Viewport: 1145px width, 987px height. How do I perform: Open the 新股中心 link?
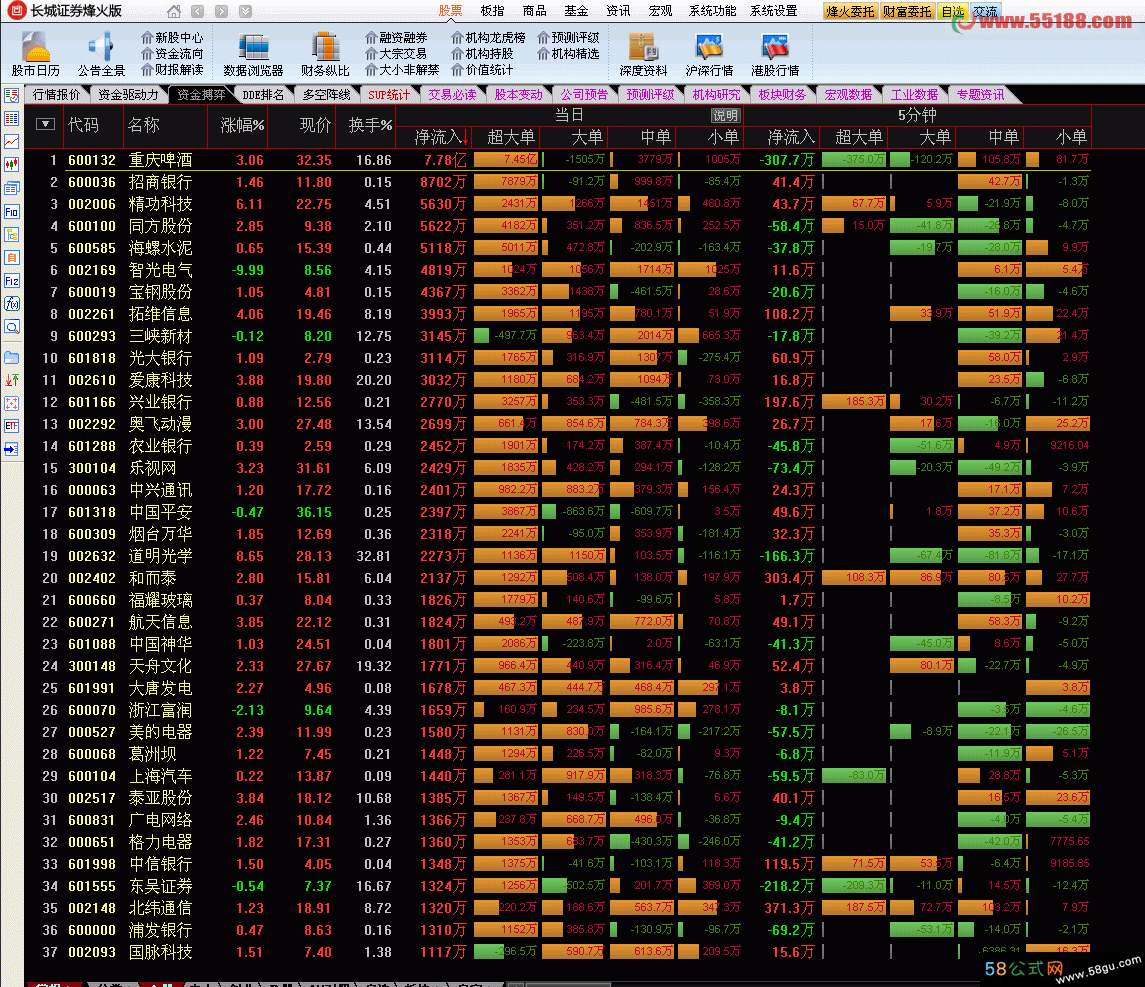pyautogui.click(x=172, y=37)
